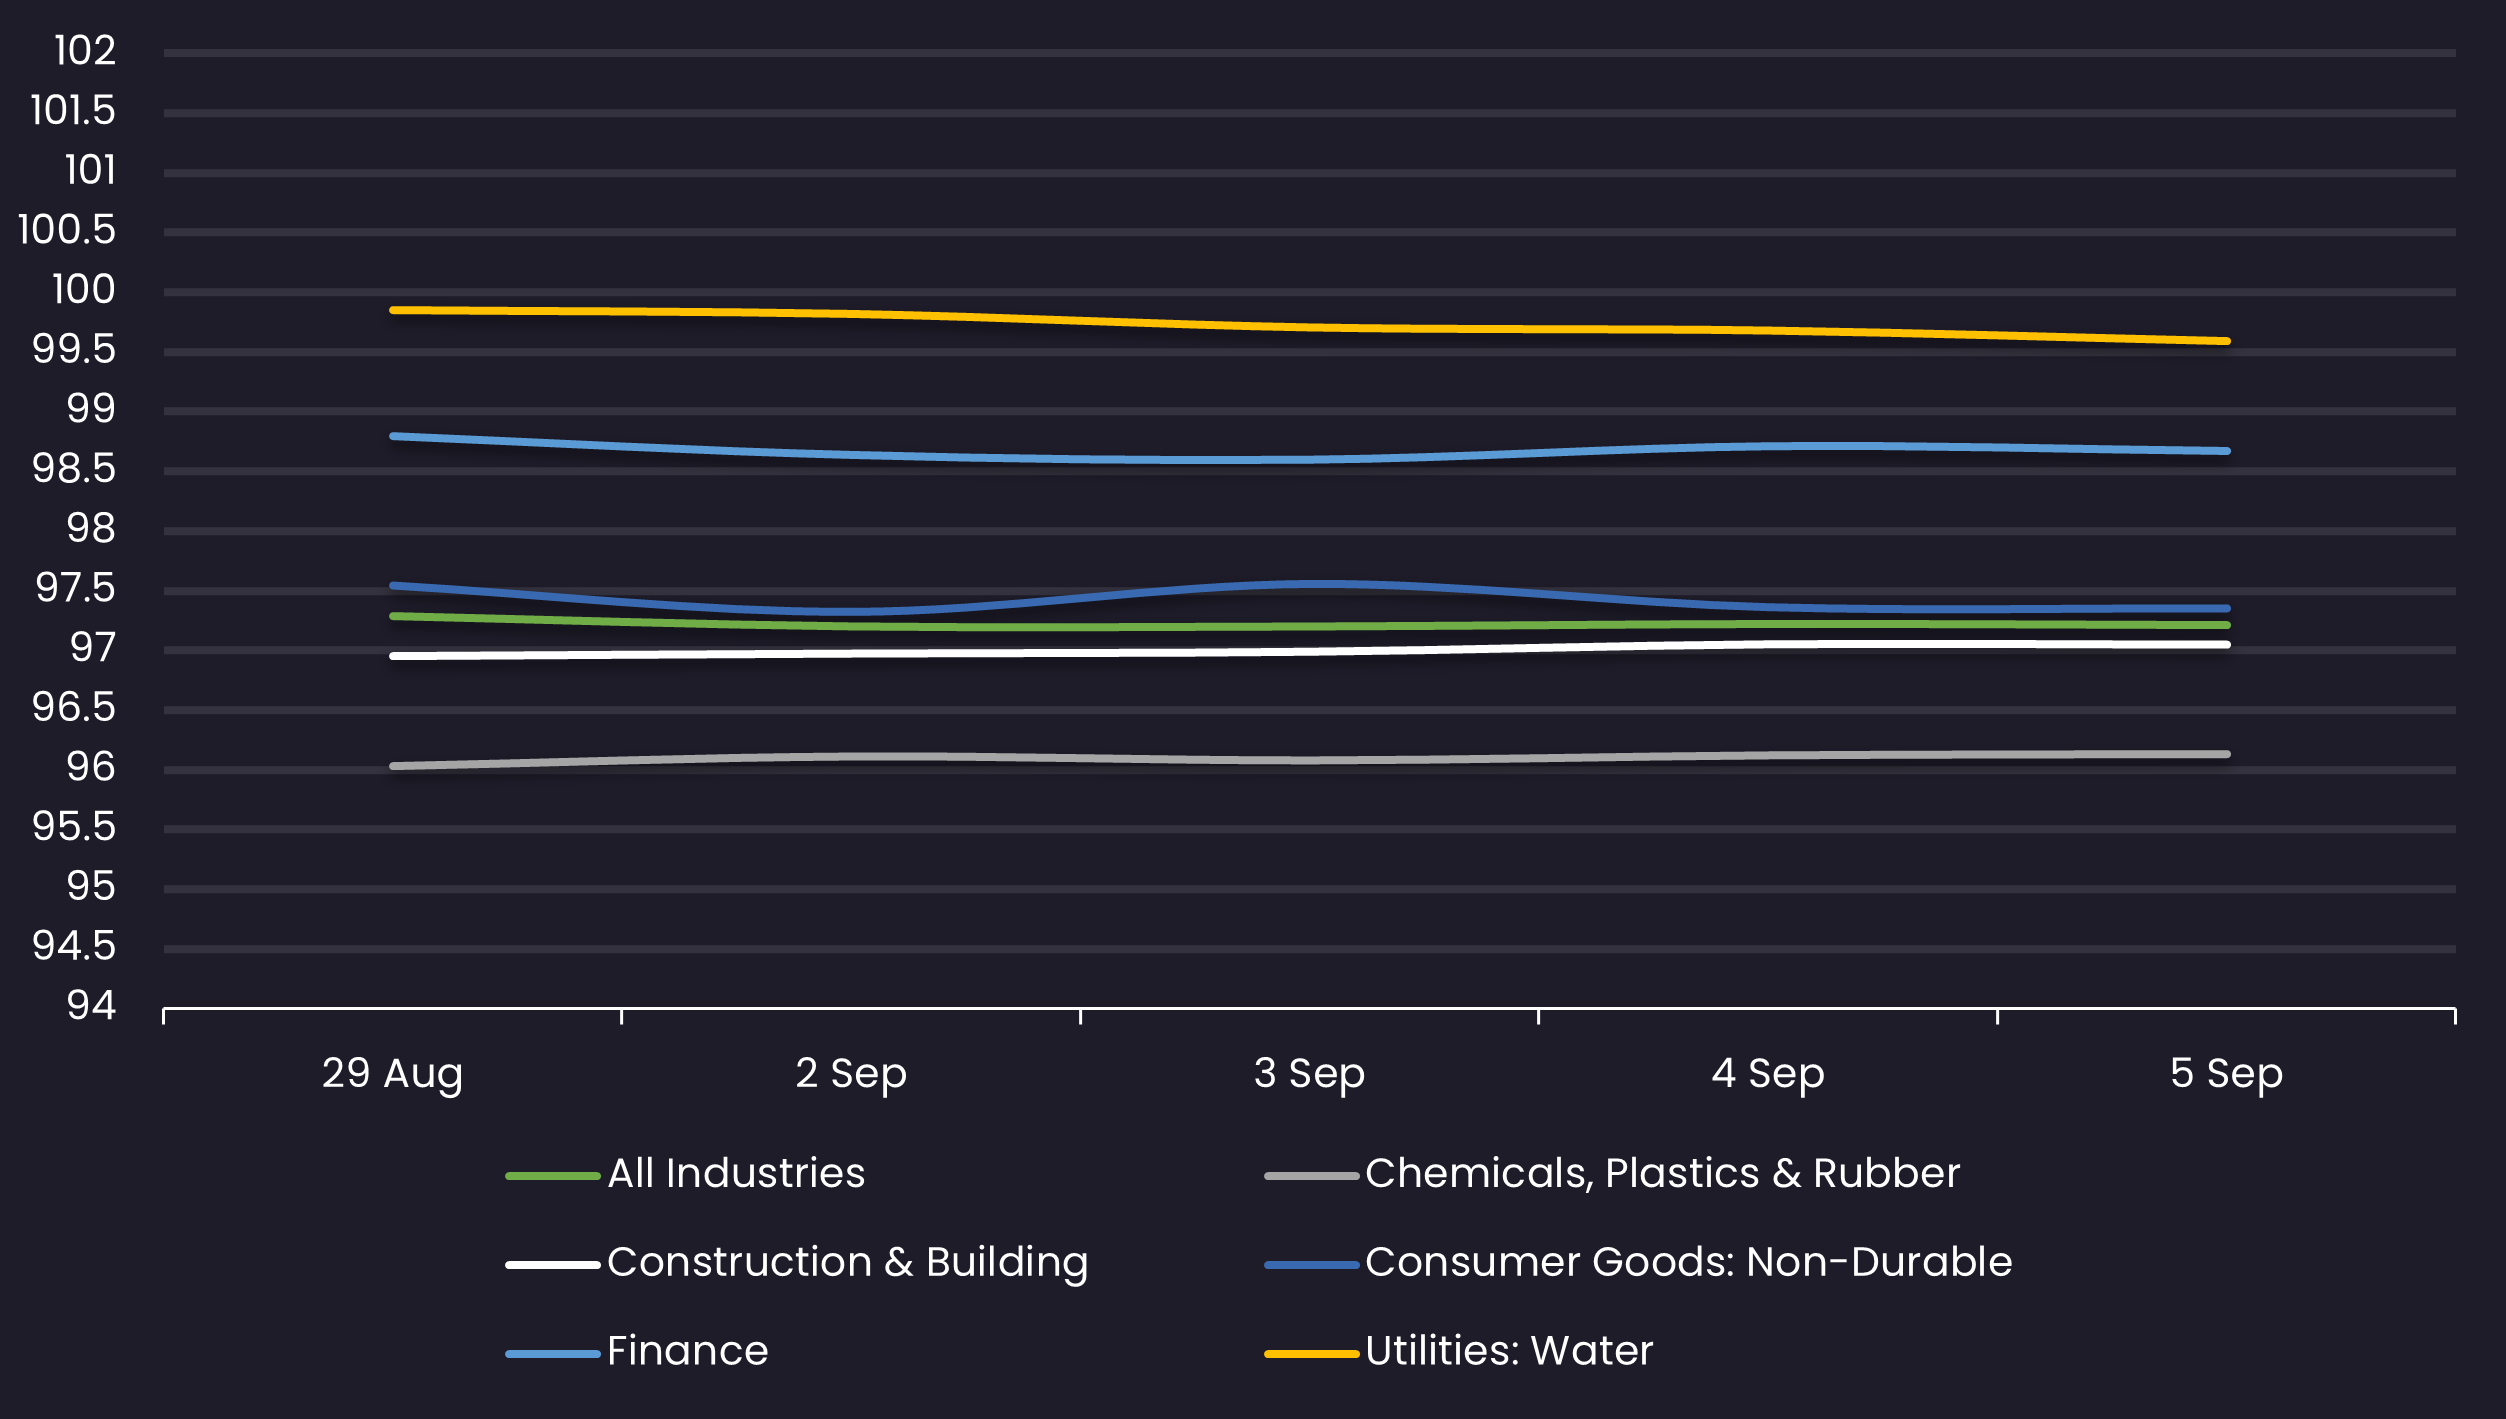Click the 102 value on y-axis

[x=85, y=51]
